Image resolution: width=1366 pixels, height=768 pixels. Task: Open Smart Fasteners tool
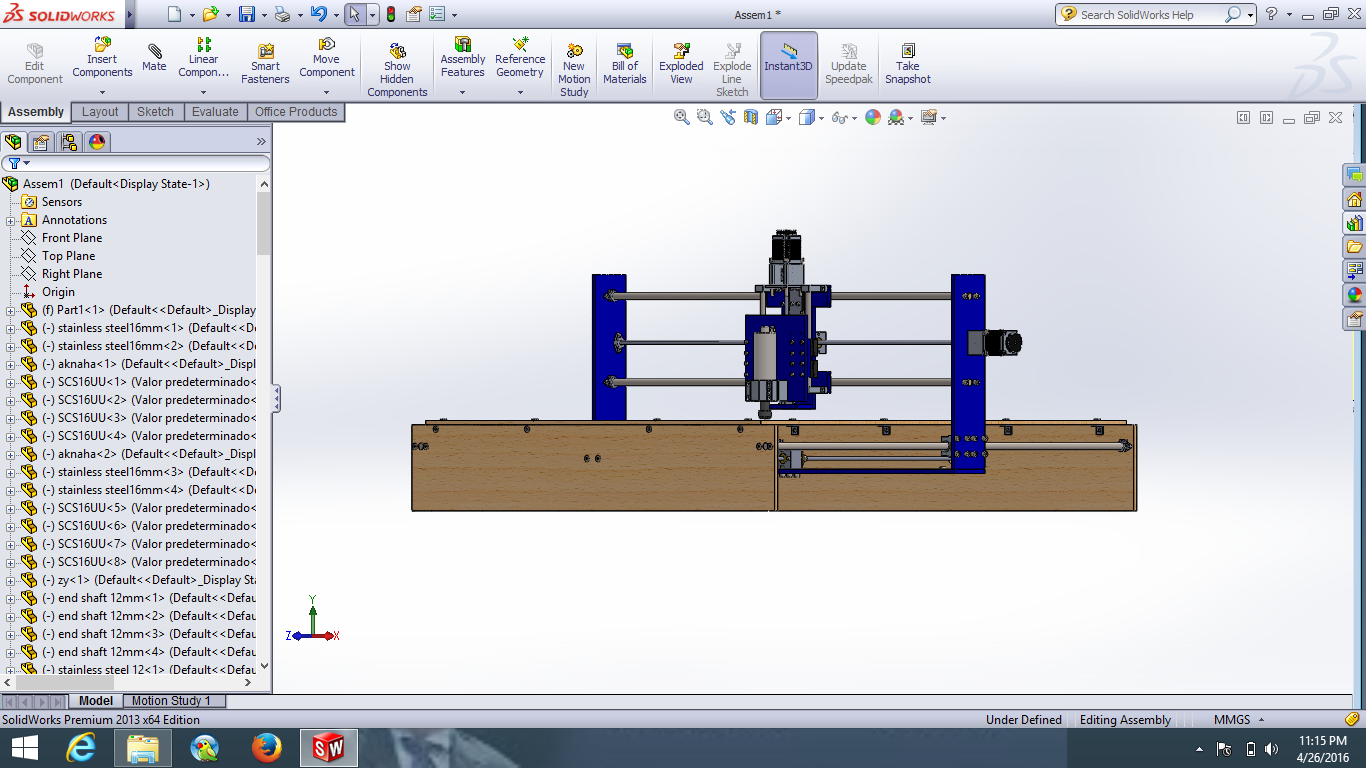point(265,65)
